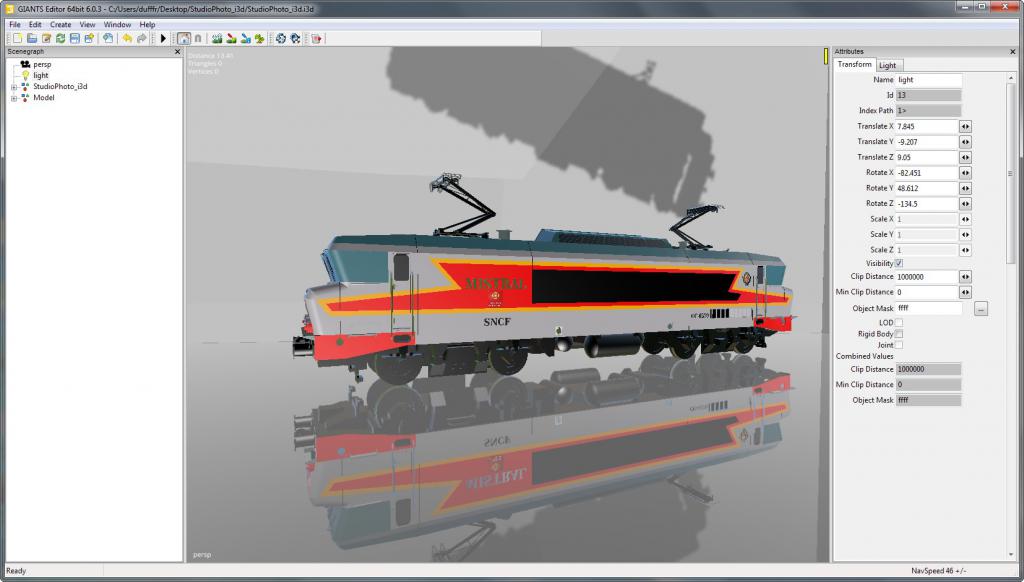Switch to the Transform tab
1024x582 pixels.
point(854,64)
